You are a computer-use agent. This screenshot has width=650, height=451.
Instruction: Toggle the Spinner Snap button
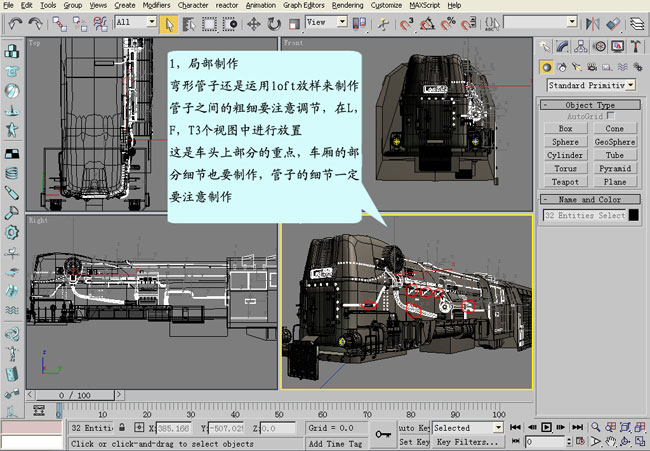pos(468,24)
